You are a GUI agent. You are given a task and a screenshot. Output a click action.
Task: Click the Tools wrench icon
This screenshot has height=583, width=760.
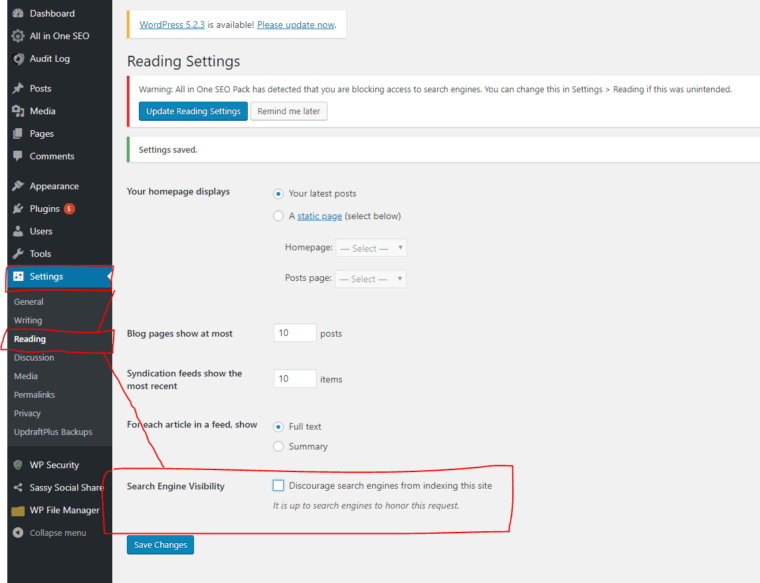(18, 254)
